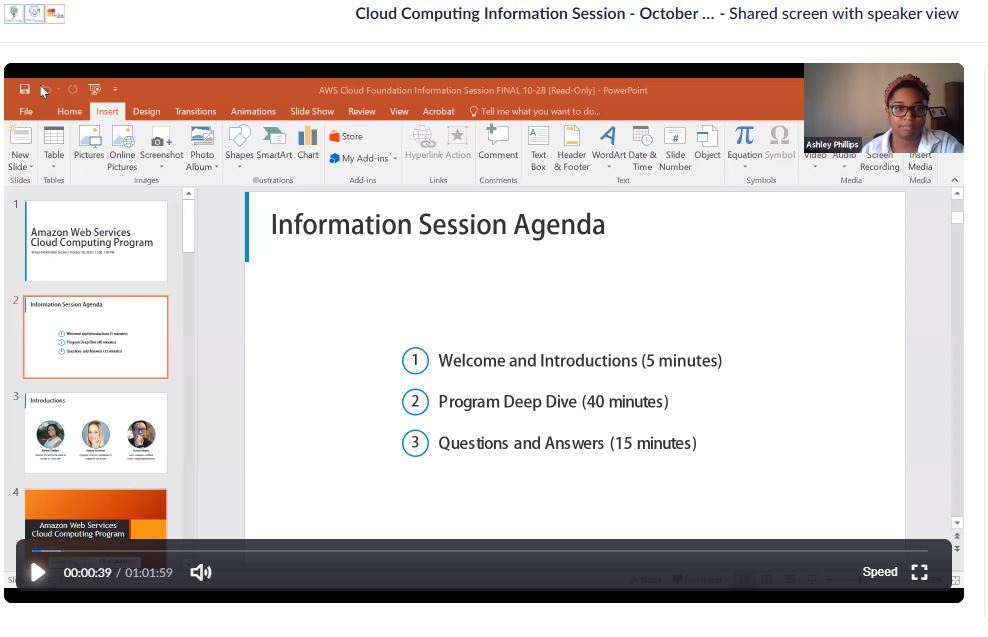Insert Slide Number
Image resolution: width=988 pixels, height=637 pixels.
point(675,148)
